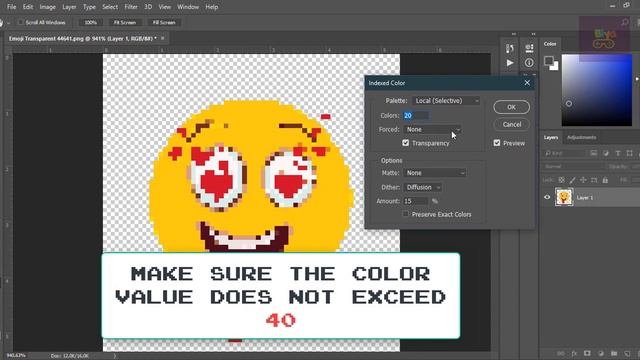Lock artboard nesting icon
Viewport: 640px width, 360px height.
coord(594,180)
